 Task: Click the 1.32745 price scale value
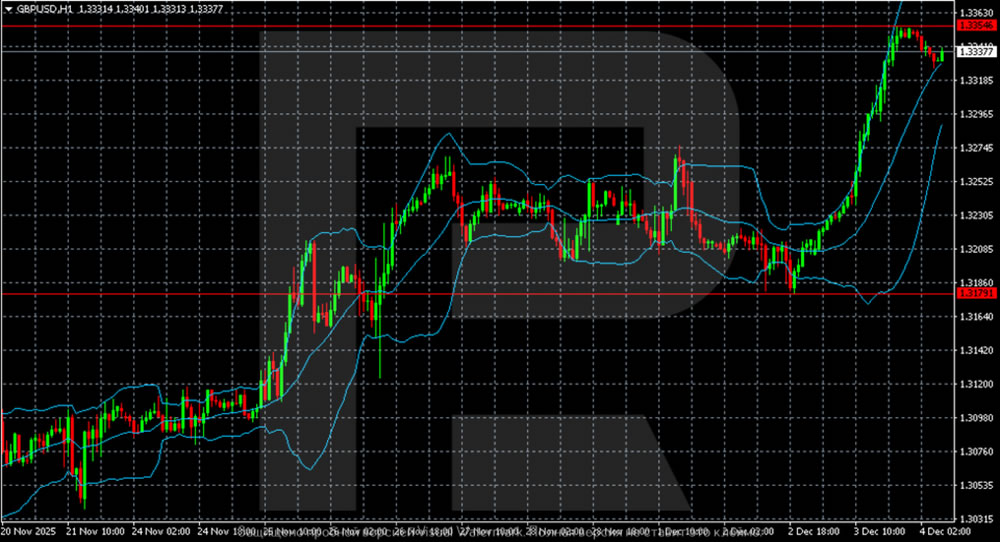(976, 148)
